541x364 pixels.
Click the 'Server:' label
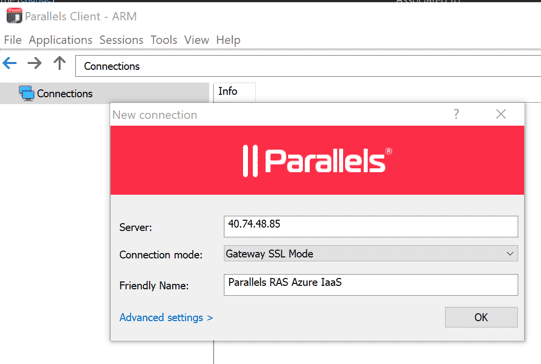[136, 227]
